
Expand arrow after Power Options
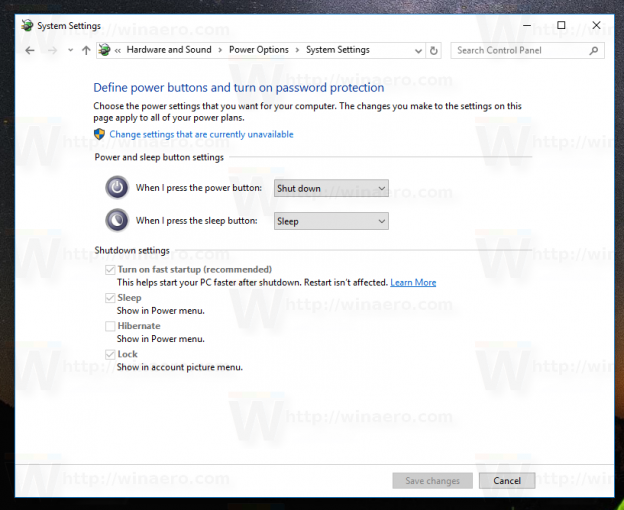tap(297, 50)
